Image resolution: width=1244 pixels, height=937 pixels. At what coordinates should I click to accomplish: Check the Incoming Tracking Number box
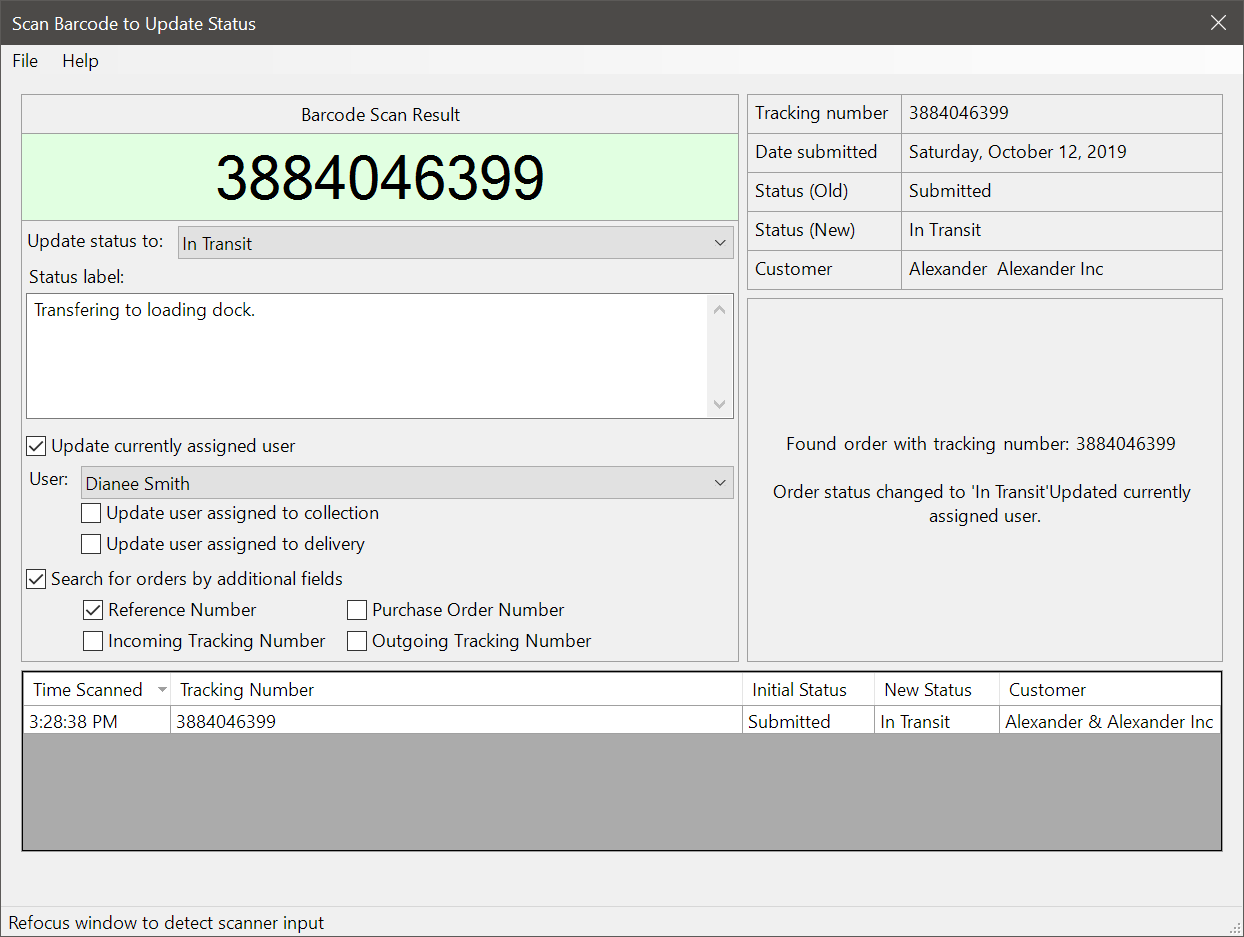pyautogui.click(x=93, y=641)
